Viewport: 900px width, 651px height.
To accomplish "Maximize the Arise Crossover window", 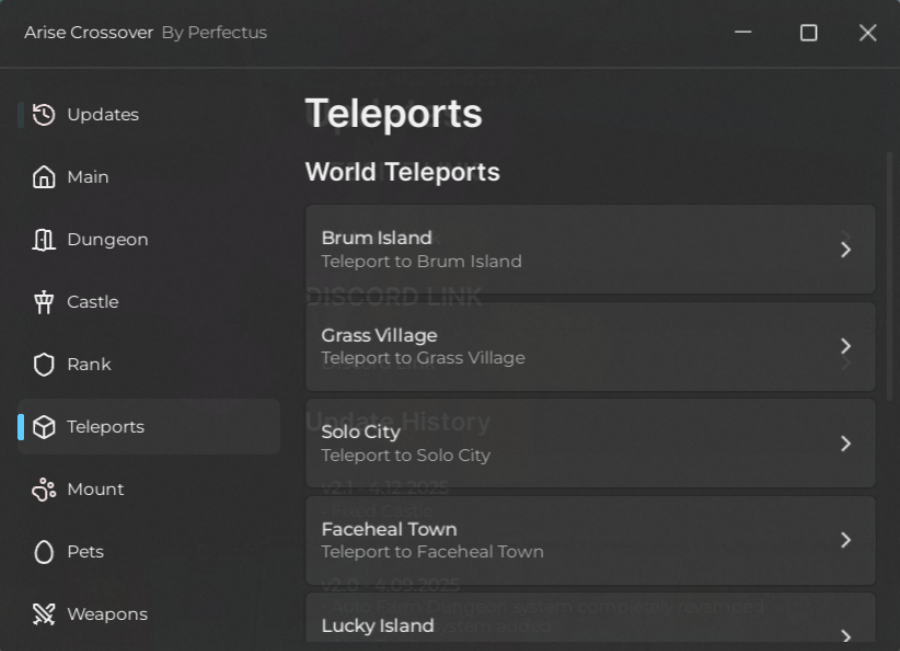I will click(x=809, y=33).
